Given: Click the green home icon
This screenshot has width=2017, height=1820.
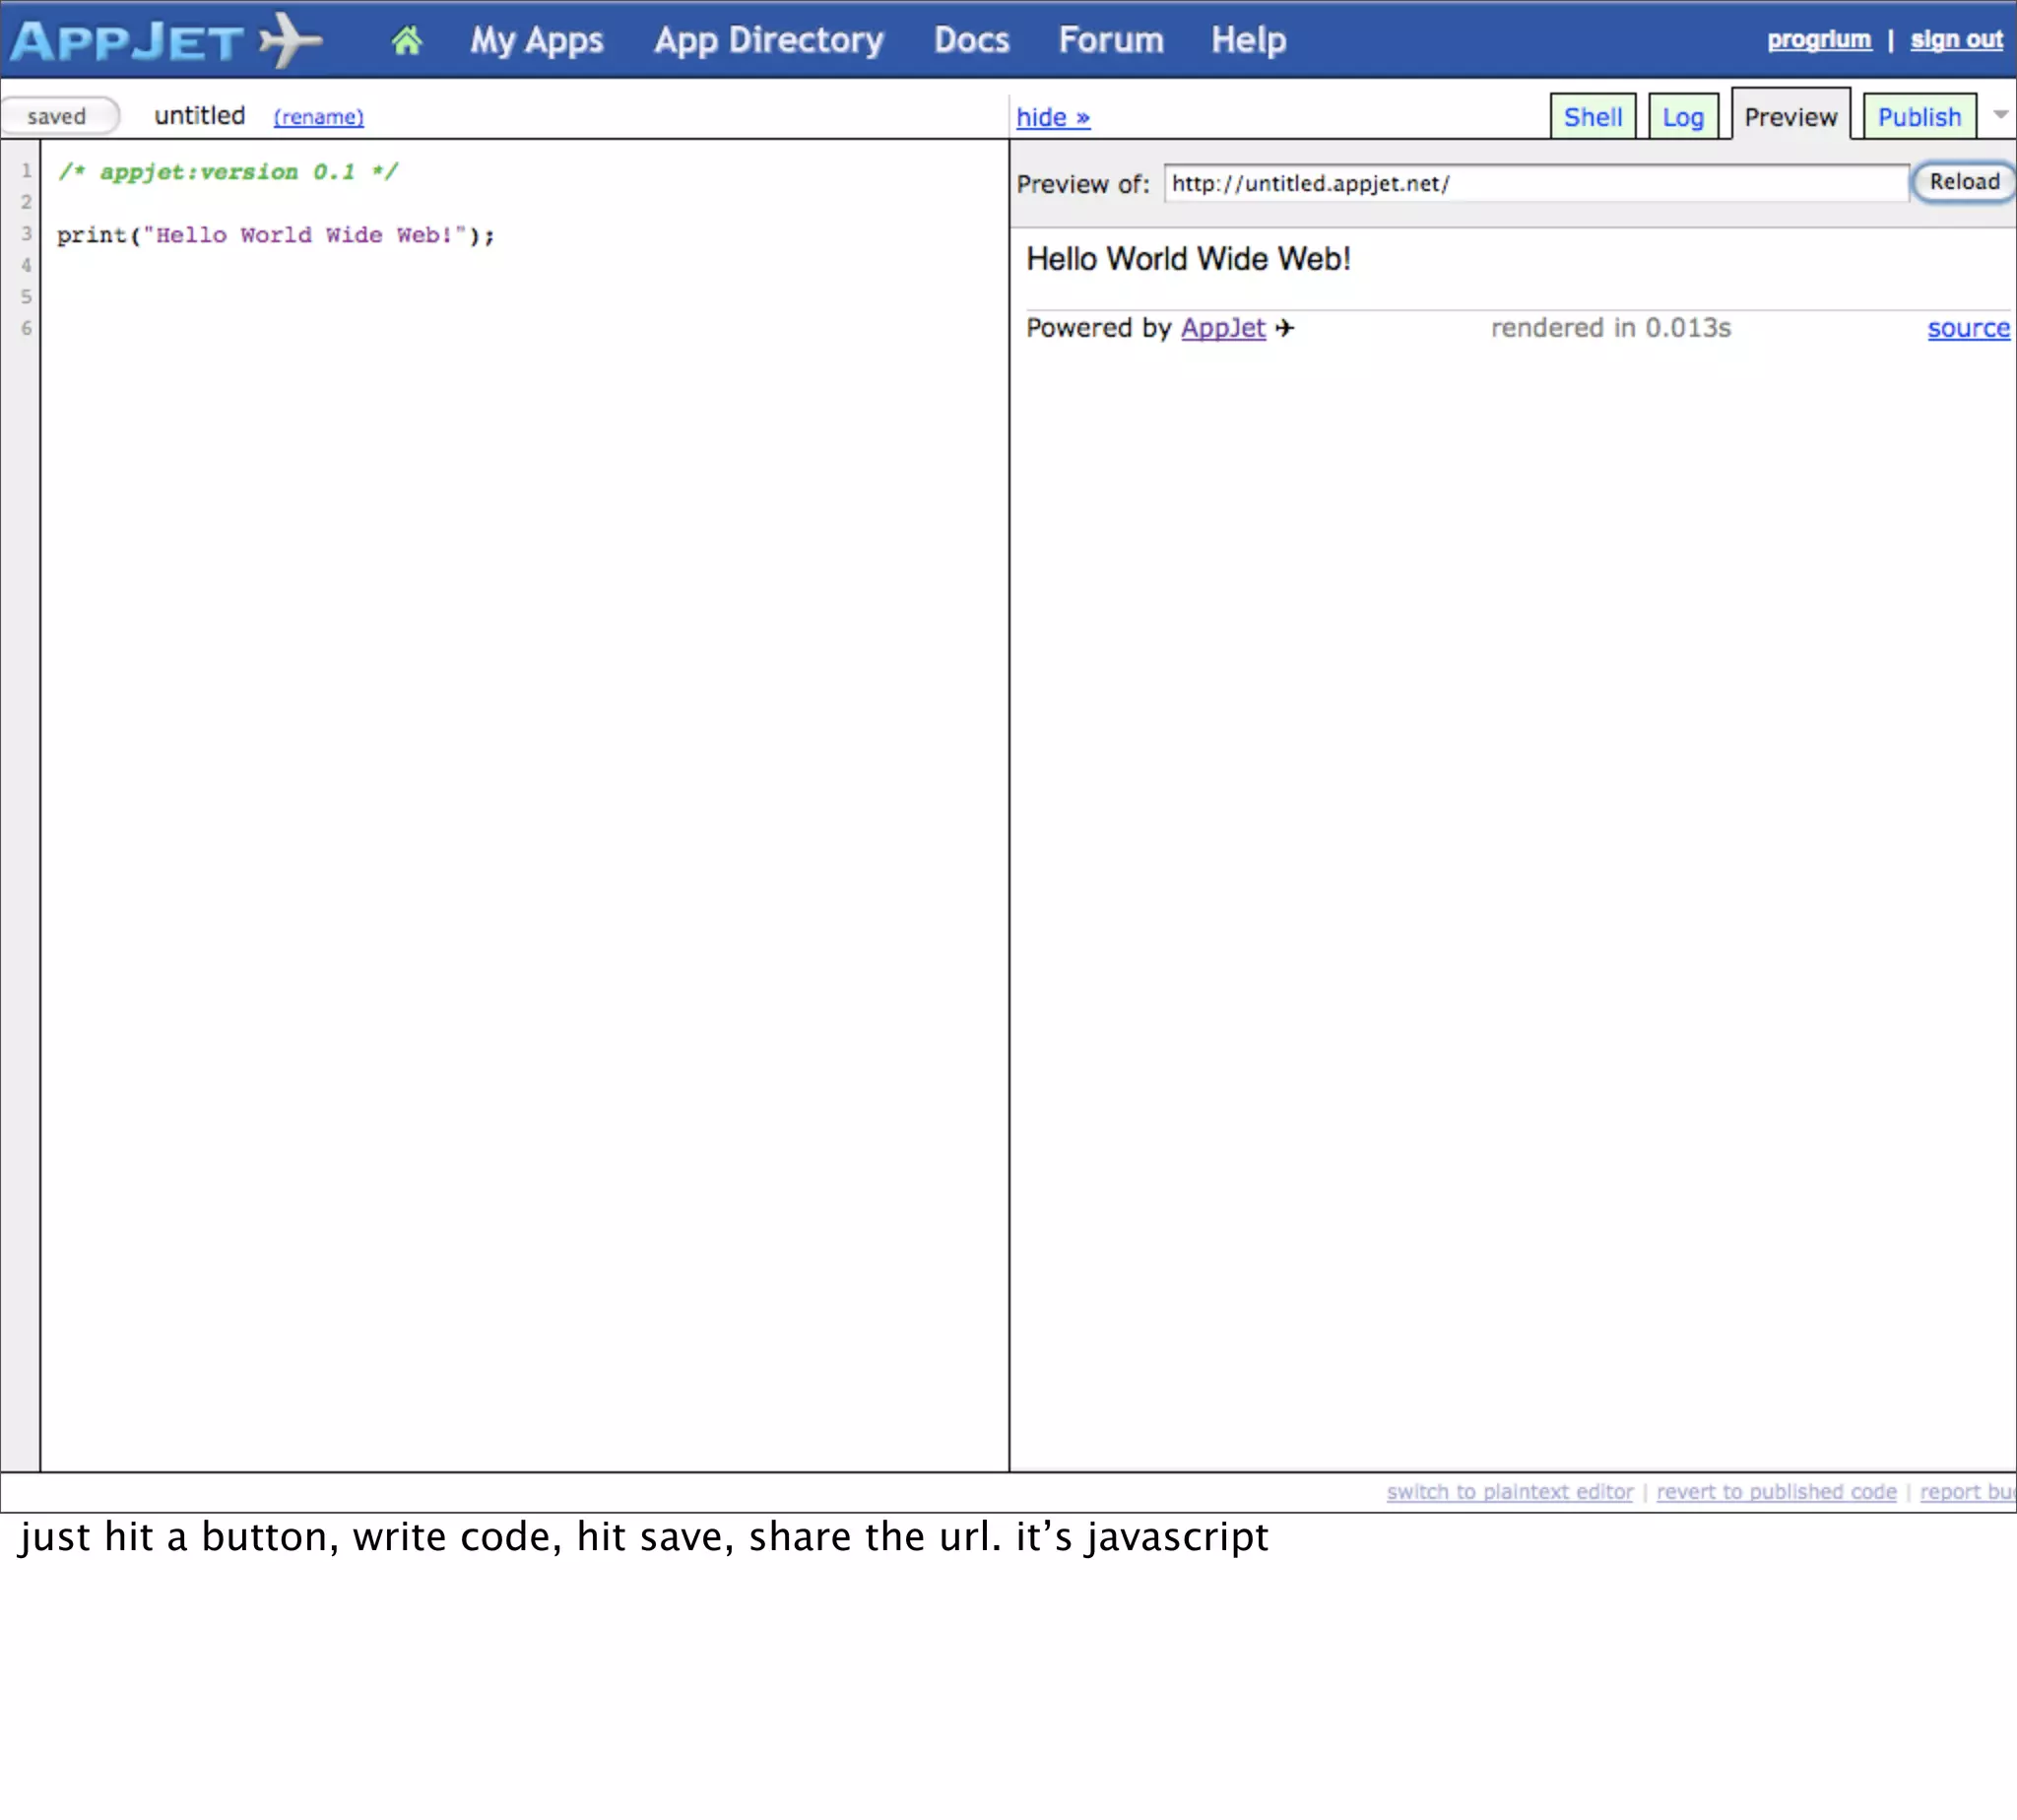Looking at the screenshot, I should (406, 41).
